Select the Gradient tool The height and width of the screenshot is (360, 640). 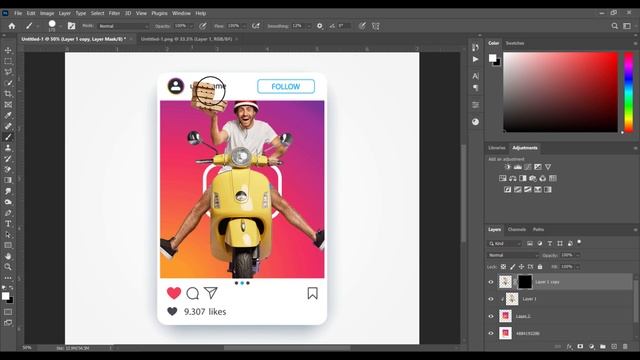tap(8, 180)
